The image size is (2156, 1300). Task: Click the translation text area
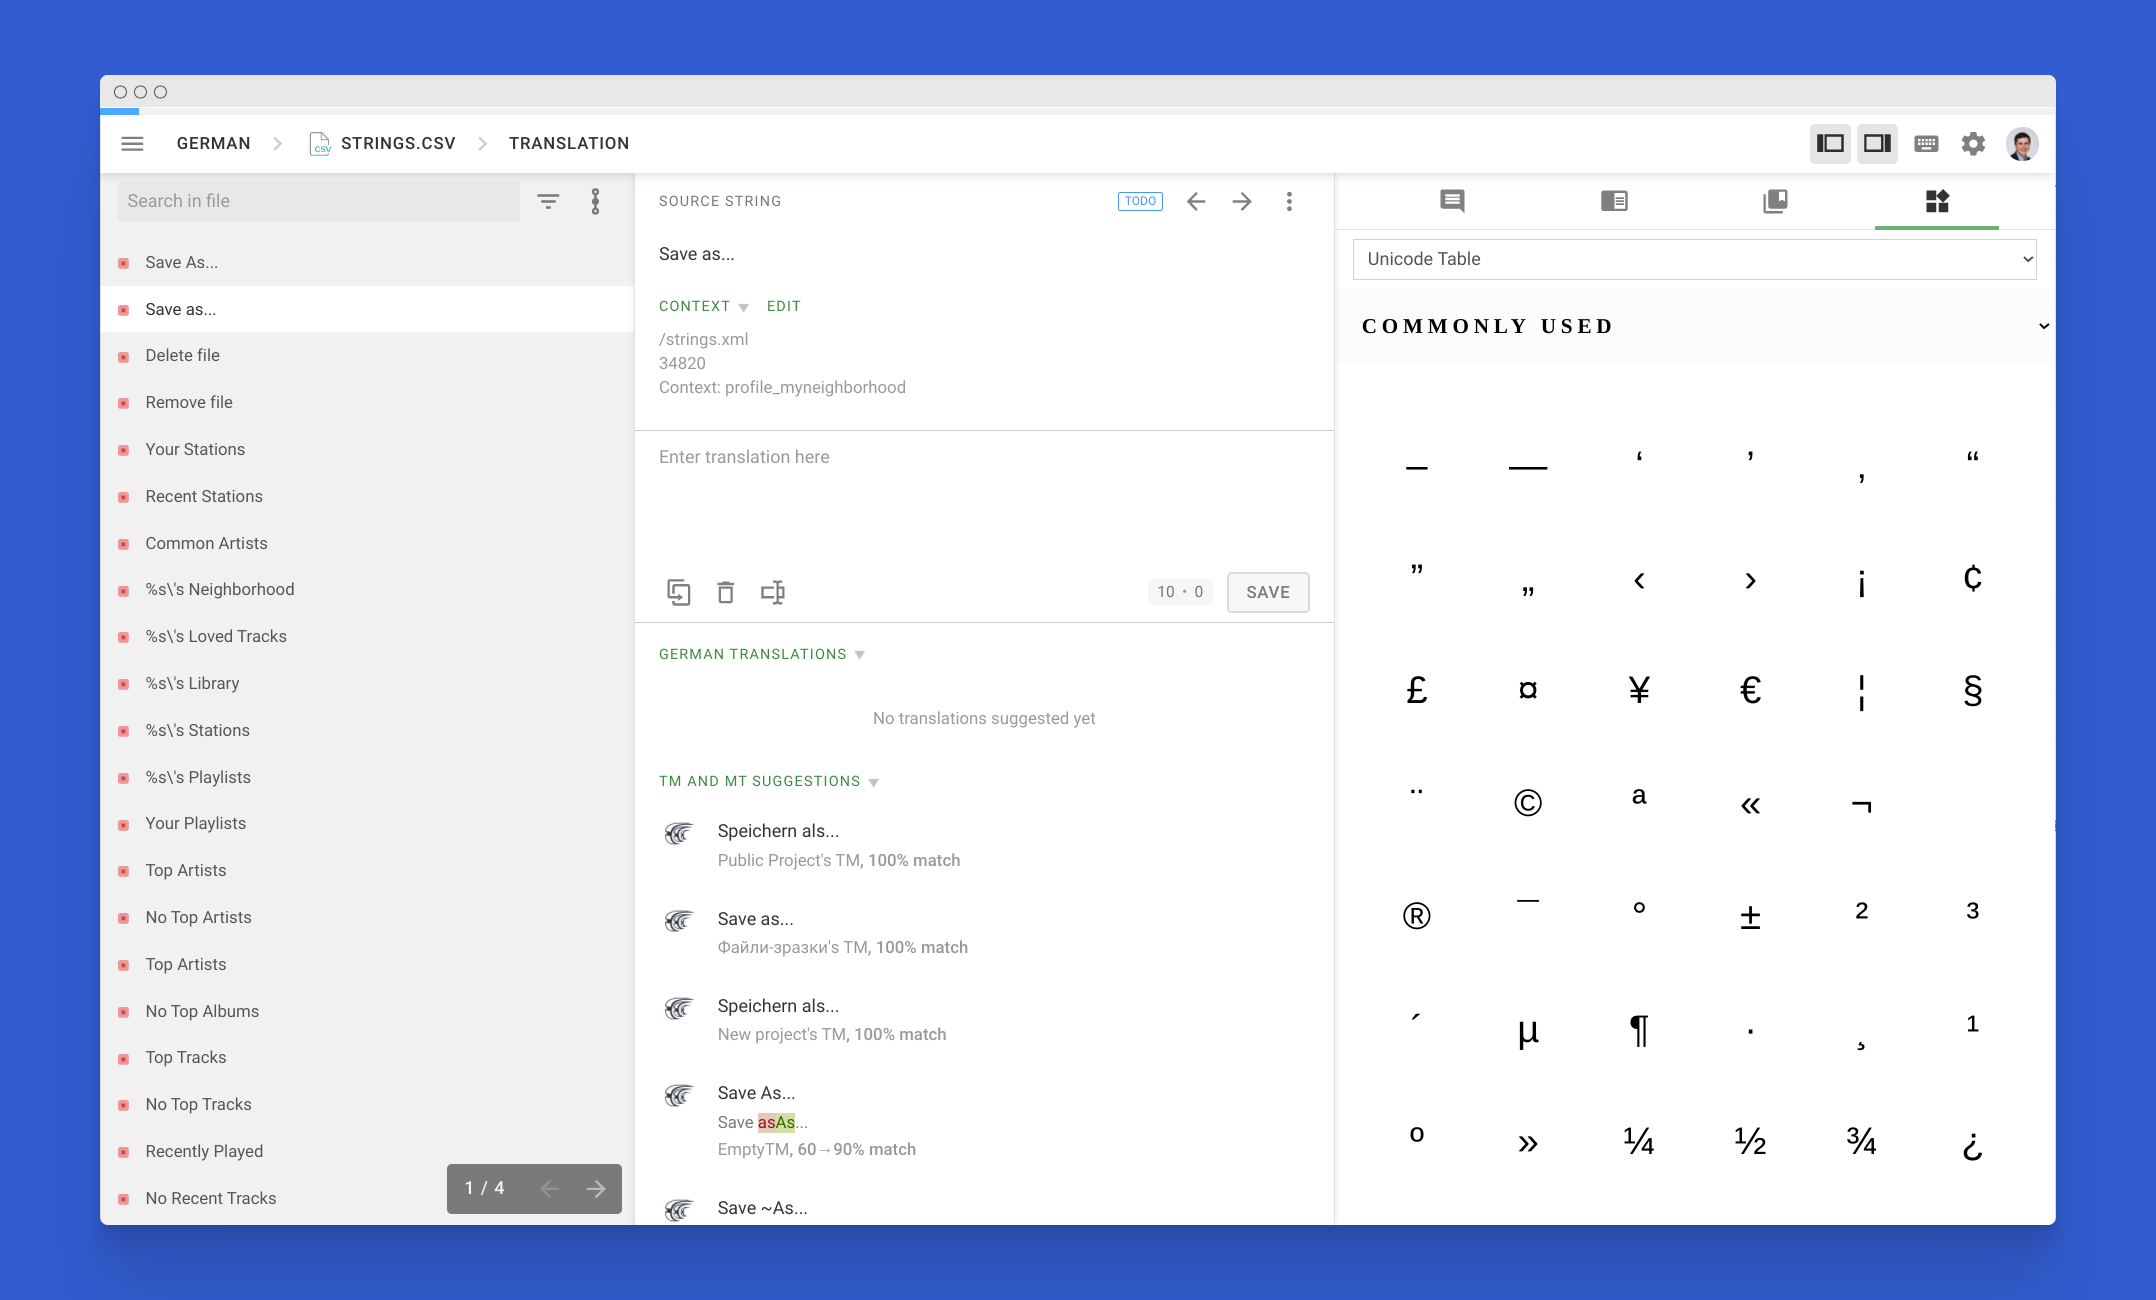click(984, 500)
